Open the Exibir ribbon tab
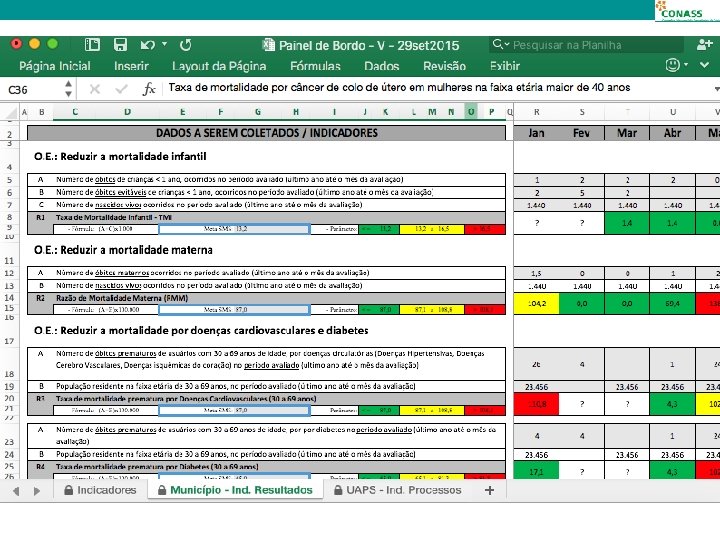This screenshot has width=720, height=540. pos(505,66)
